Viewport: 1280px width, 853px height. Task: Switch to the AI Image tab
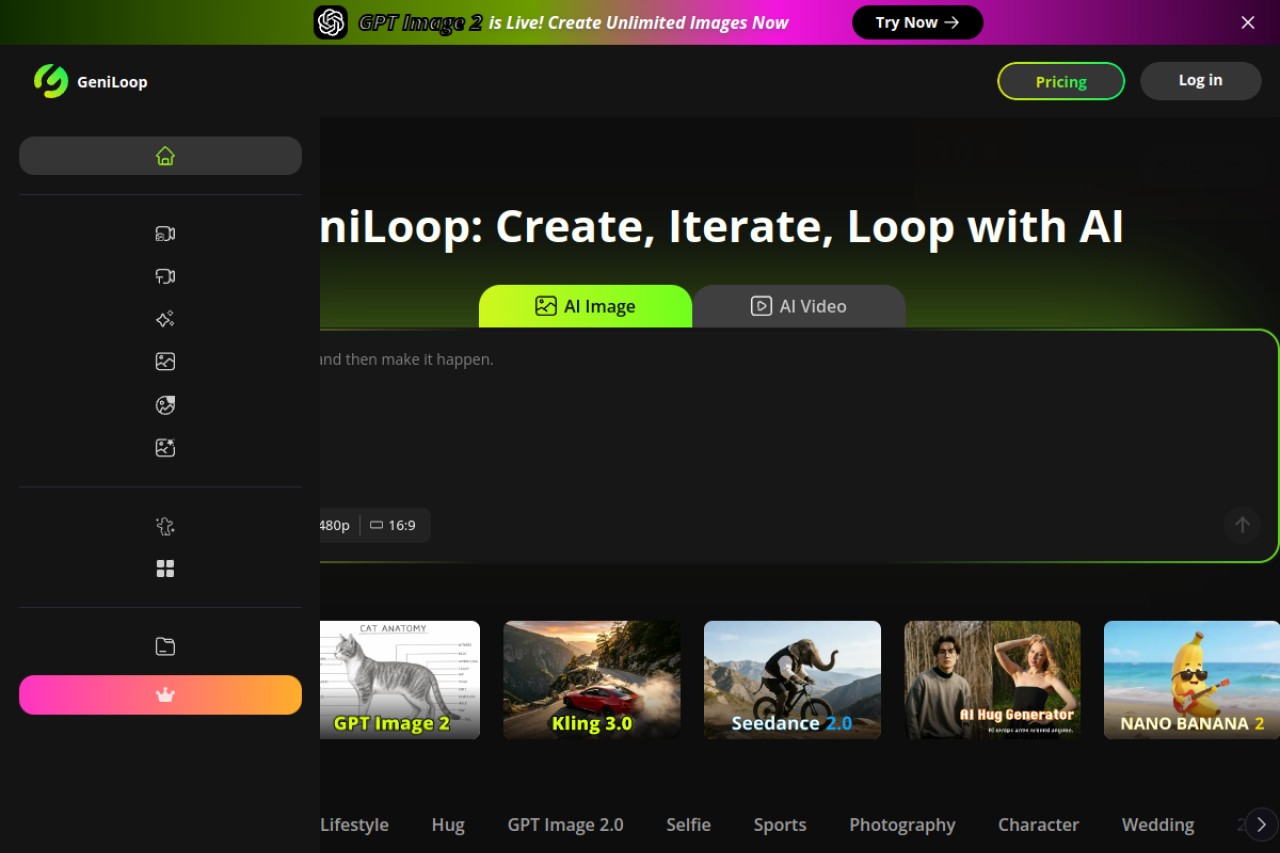coord(585,306)
